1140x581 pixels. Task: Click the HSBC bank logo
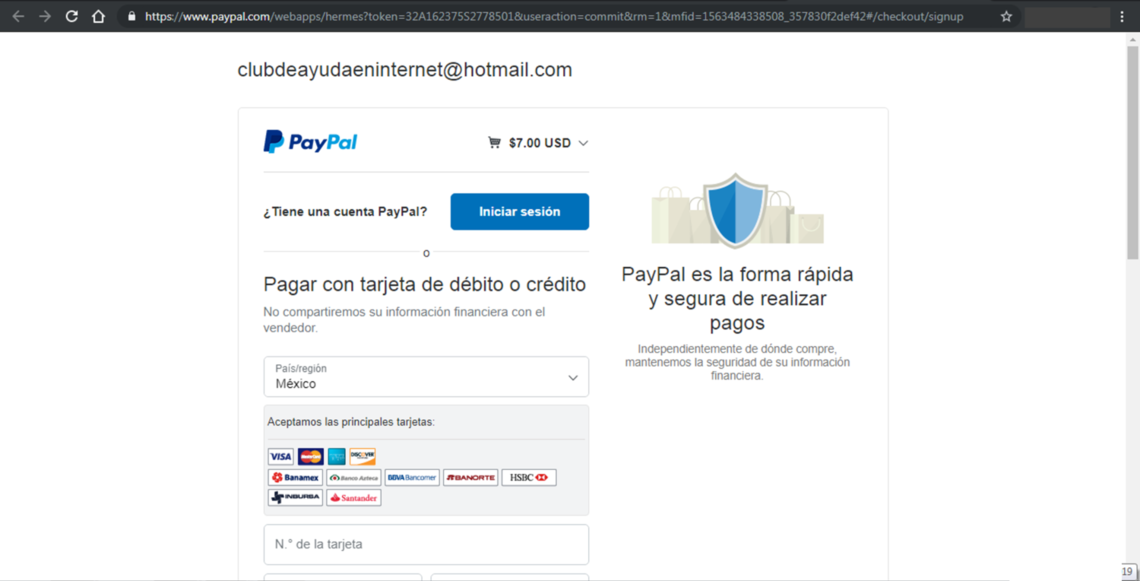point(529,478)
